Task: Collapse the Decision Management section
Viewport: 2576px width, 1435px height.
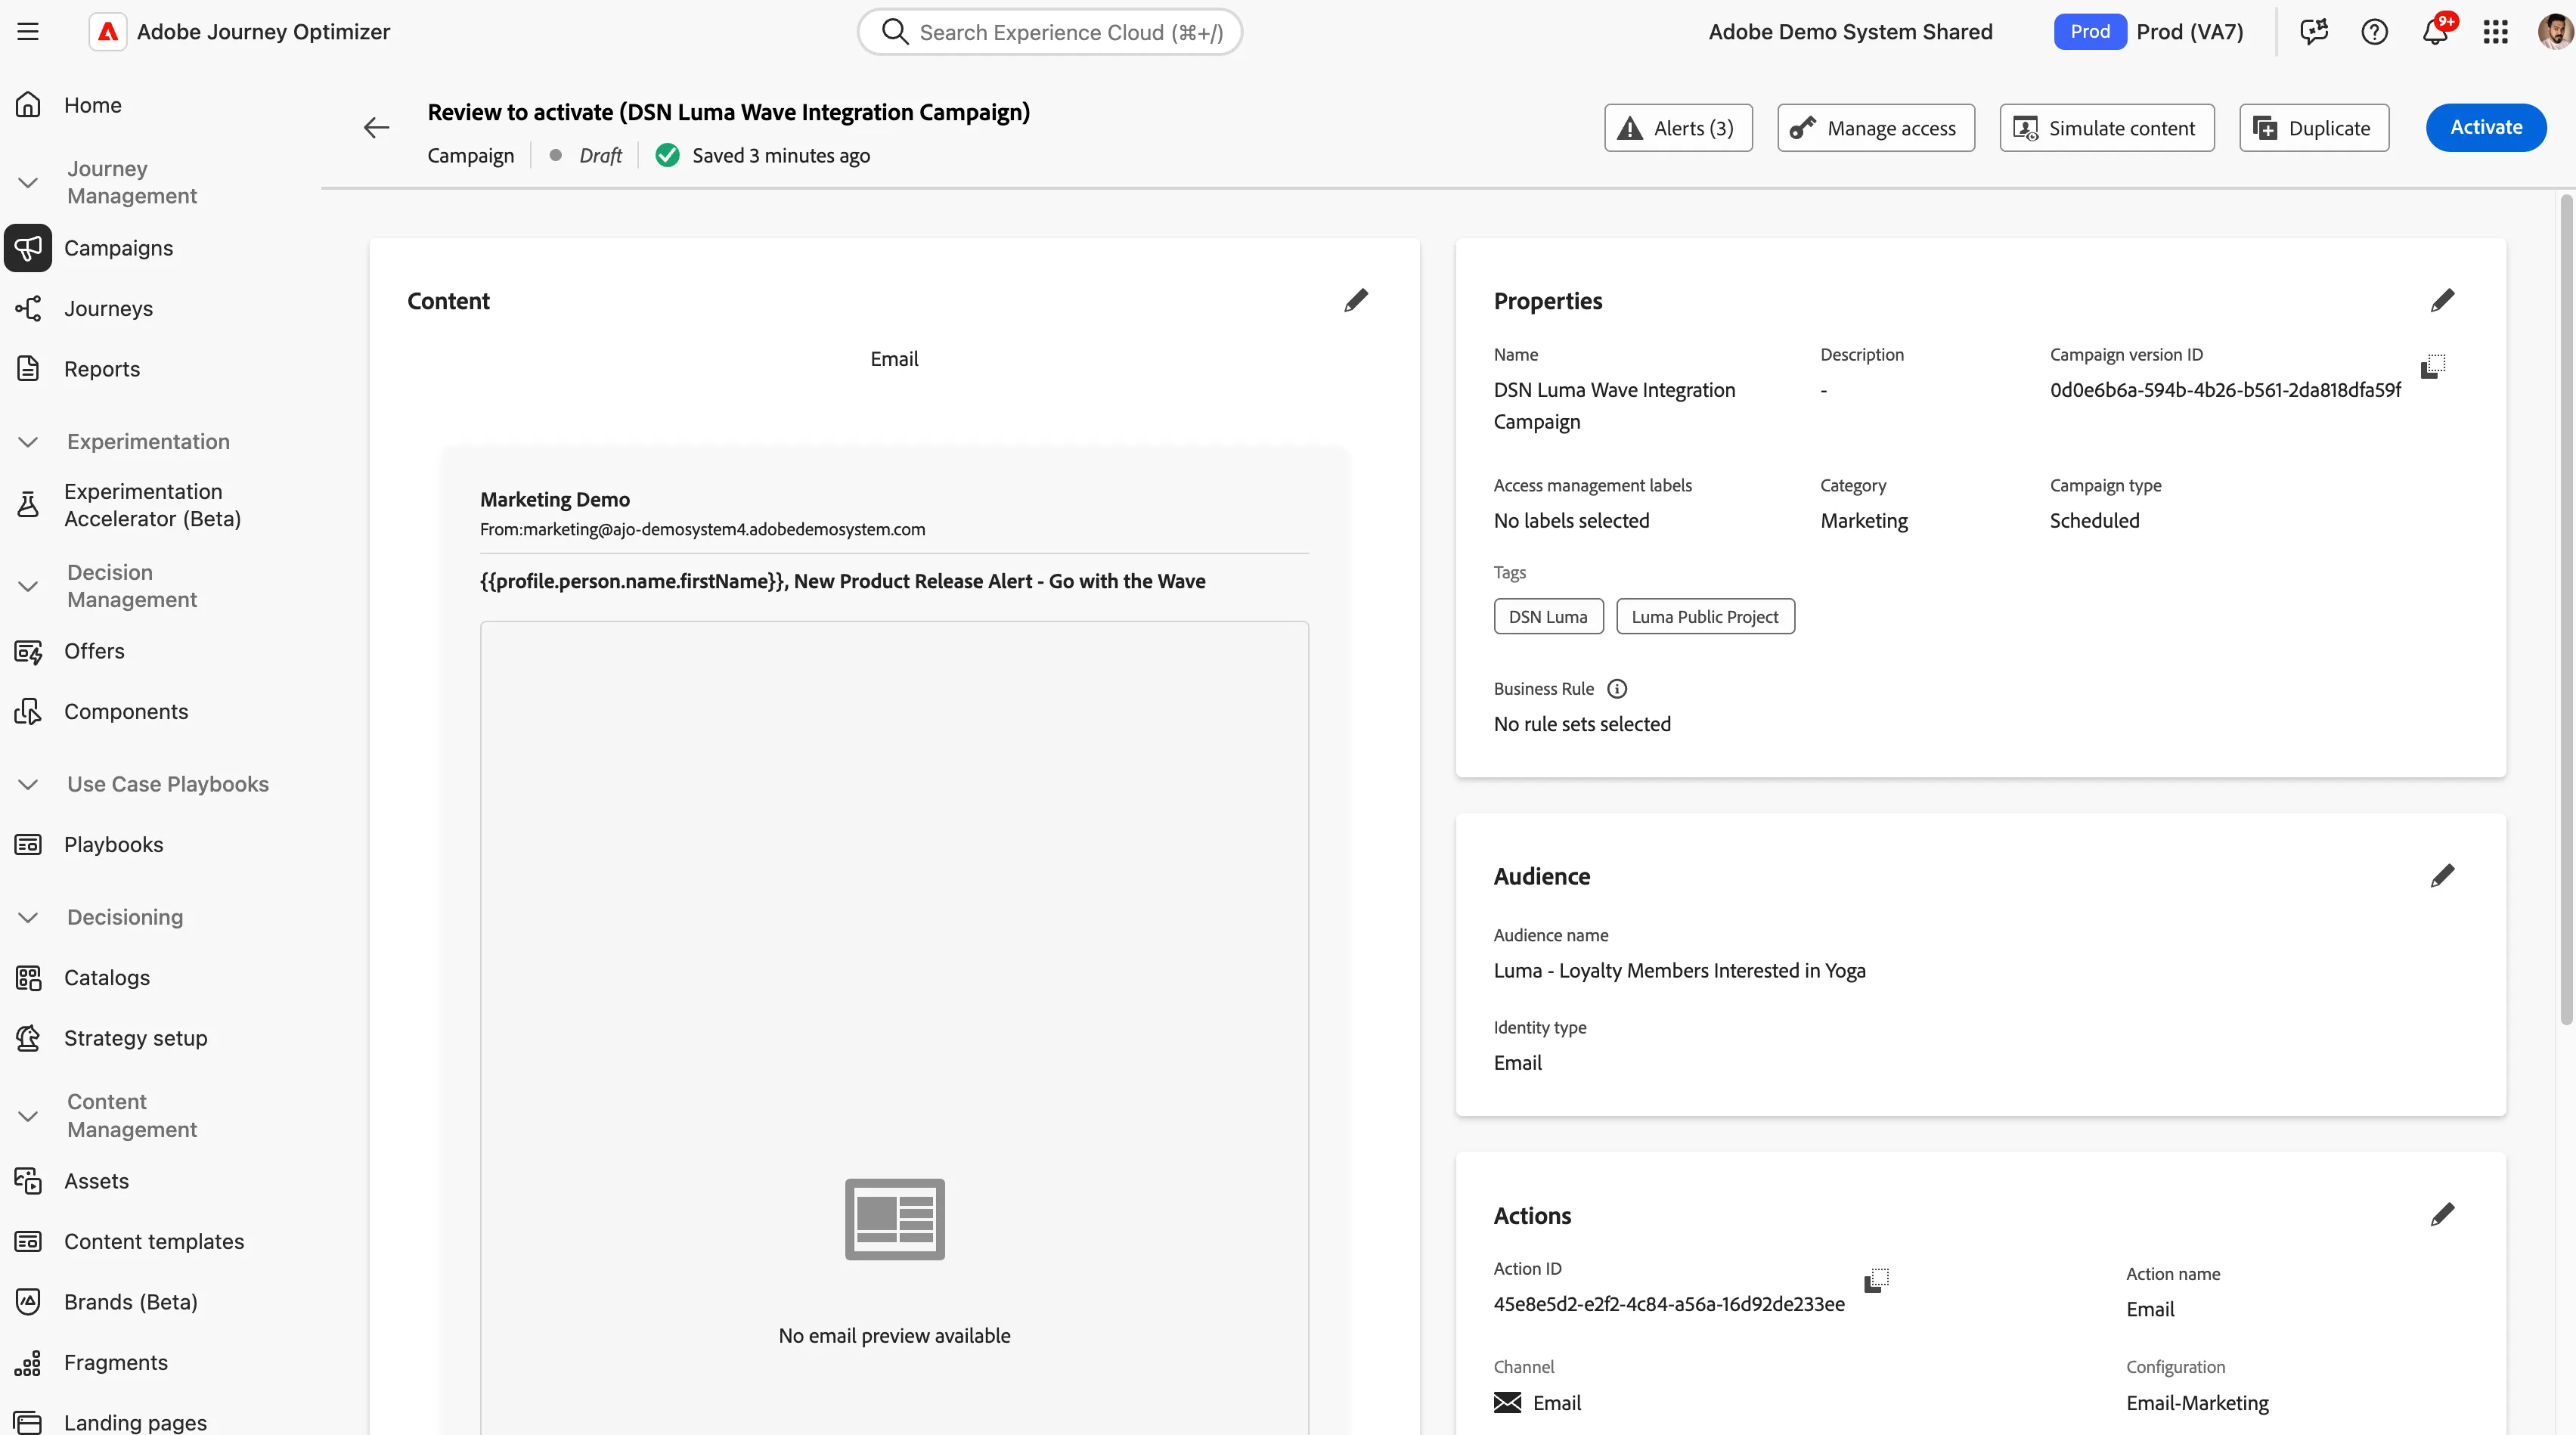Action: pyautogui.click(x=28, y=587)
